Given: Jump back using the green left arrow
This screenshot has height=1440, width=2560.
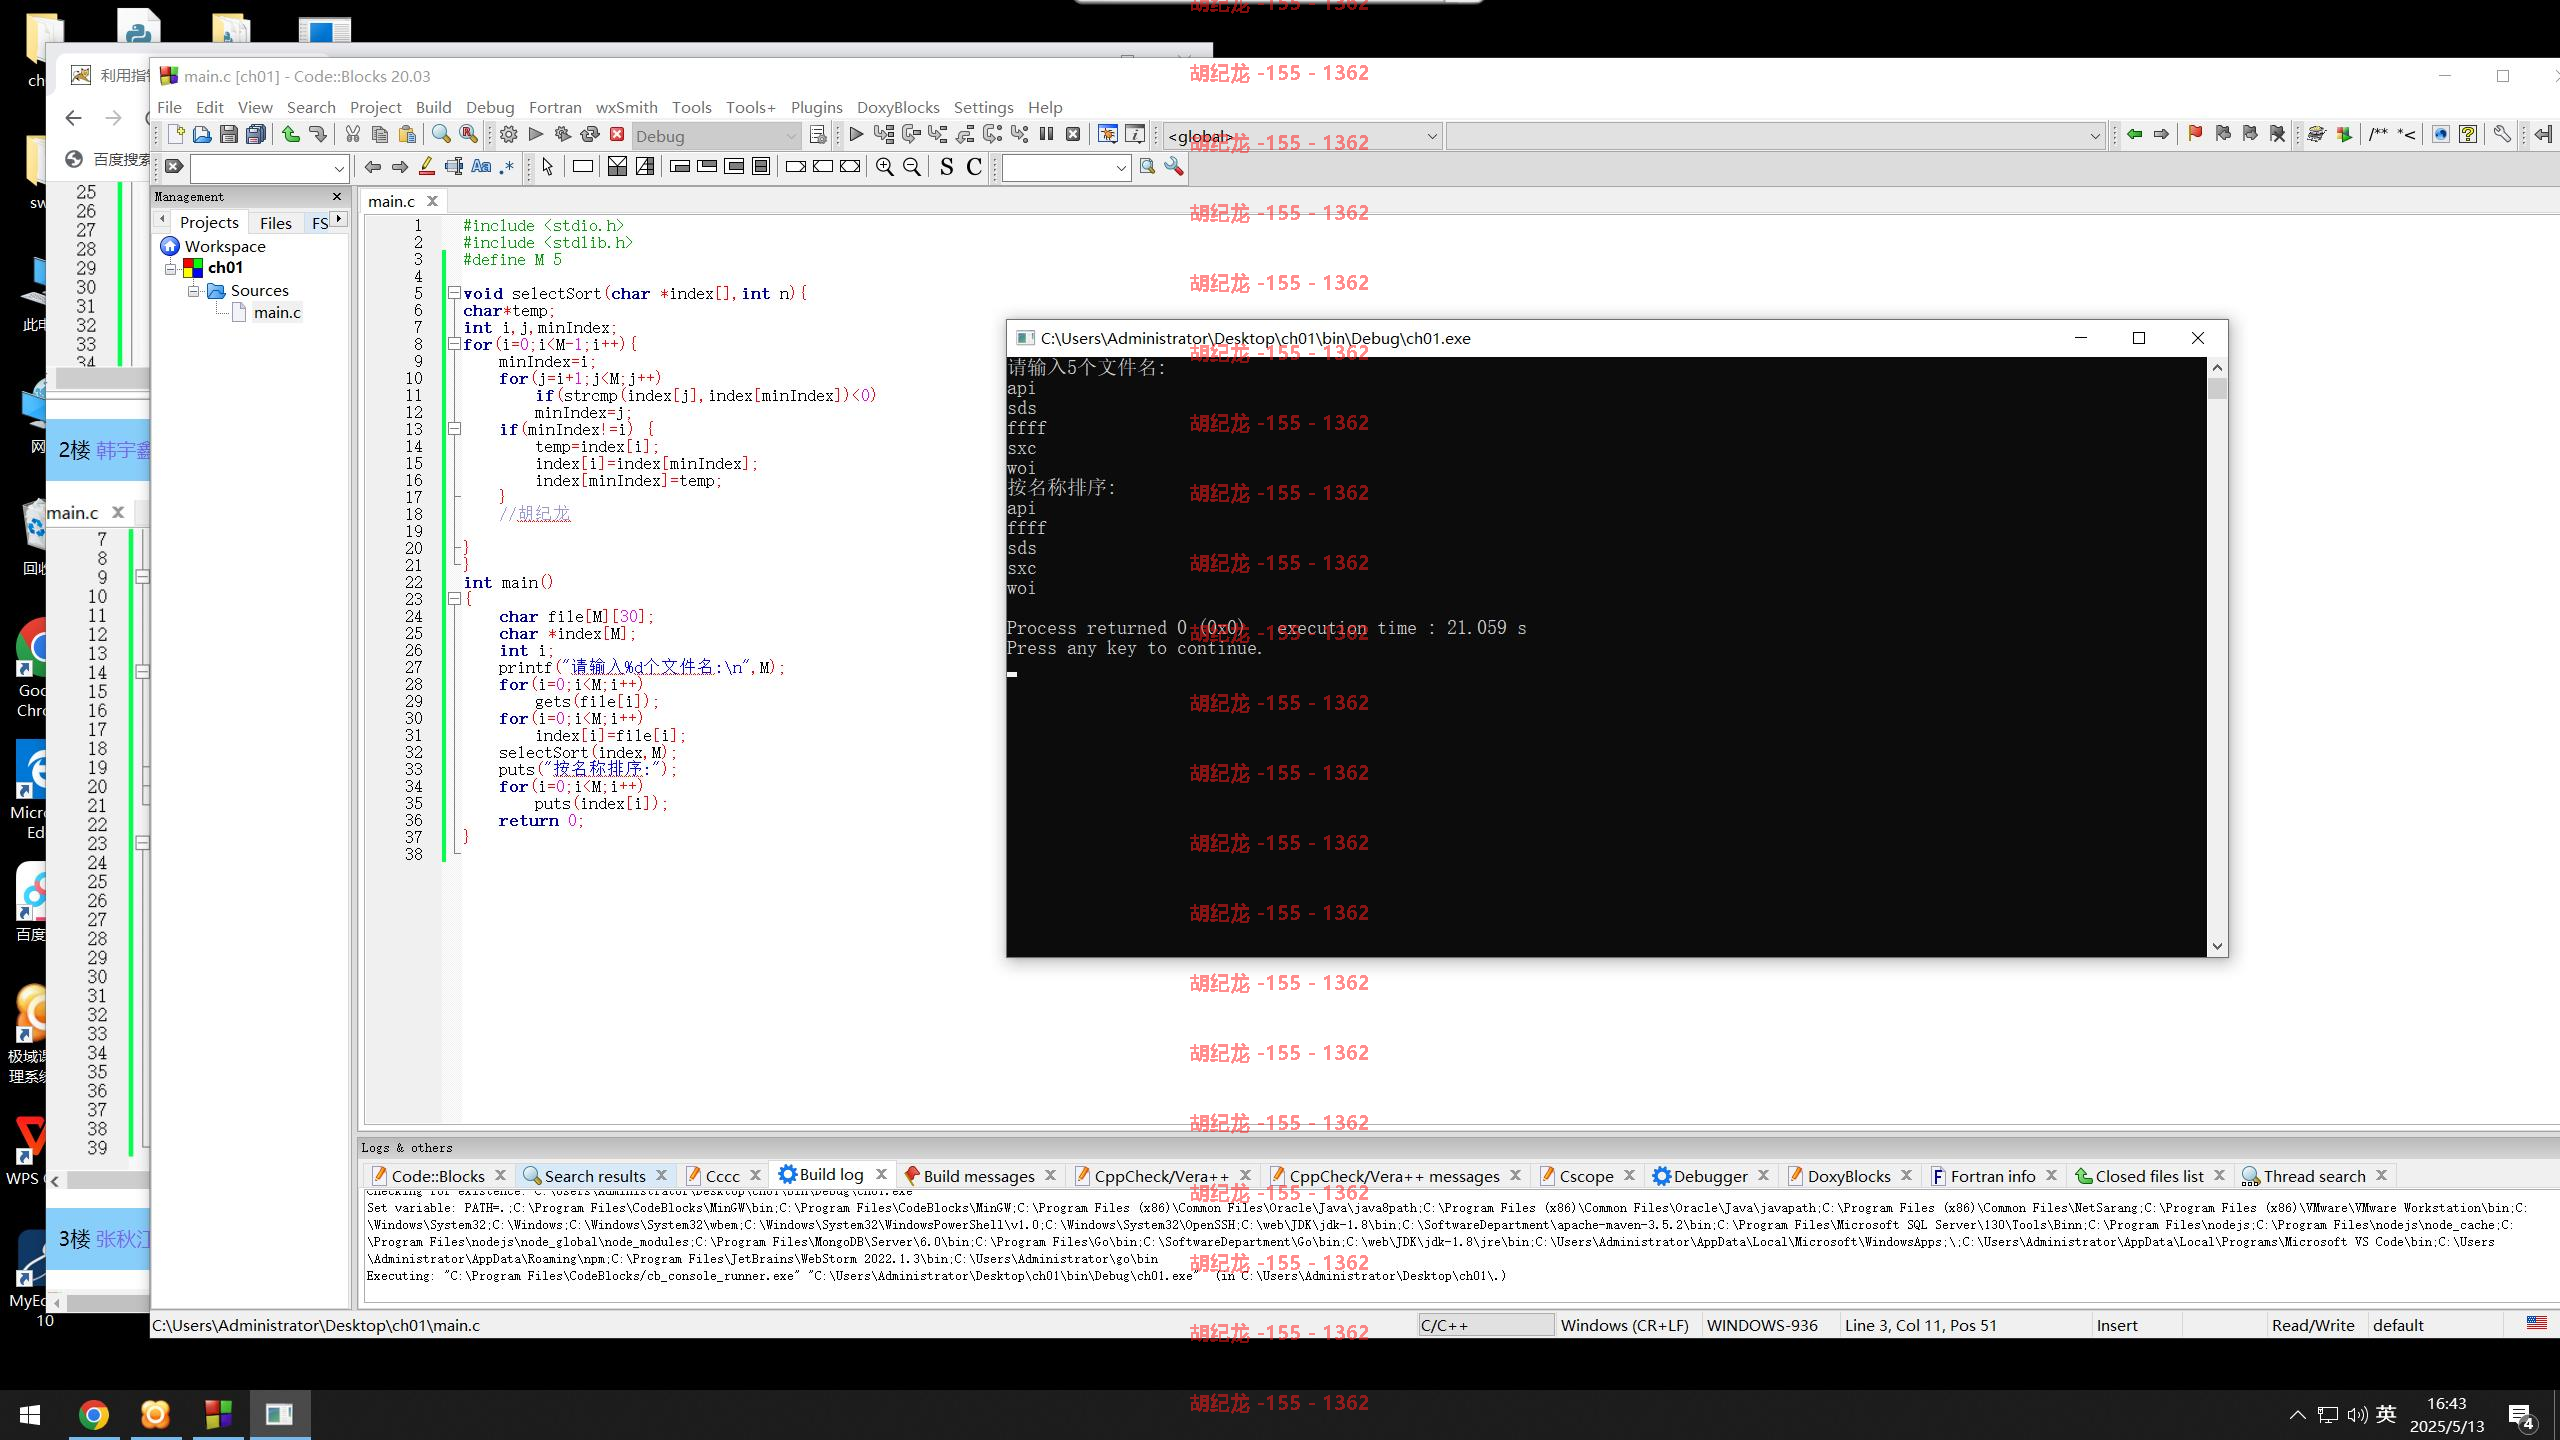Looking at the screenshot, I should pos(2134,135).
